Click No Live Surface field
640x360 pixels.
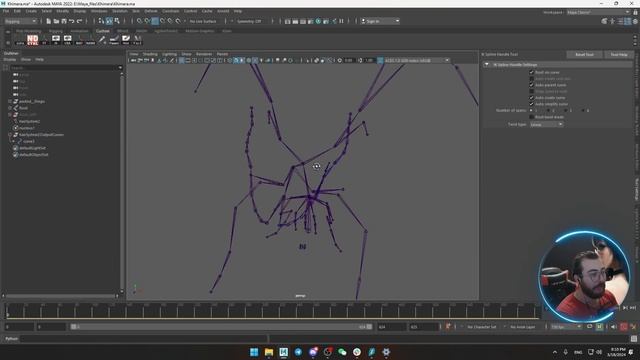(203, 21)
